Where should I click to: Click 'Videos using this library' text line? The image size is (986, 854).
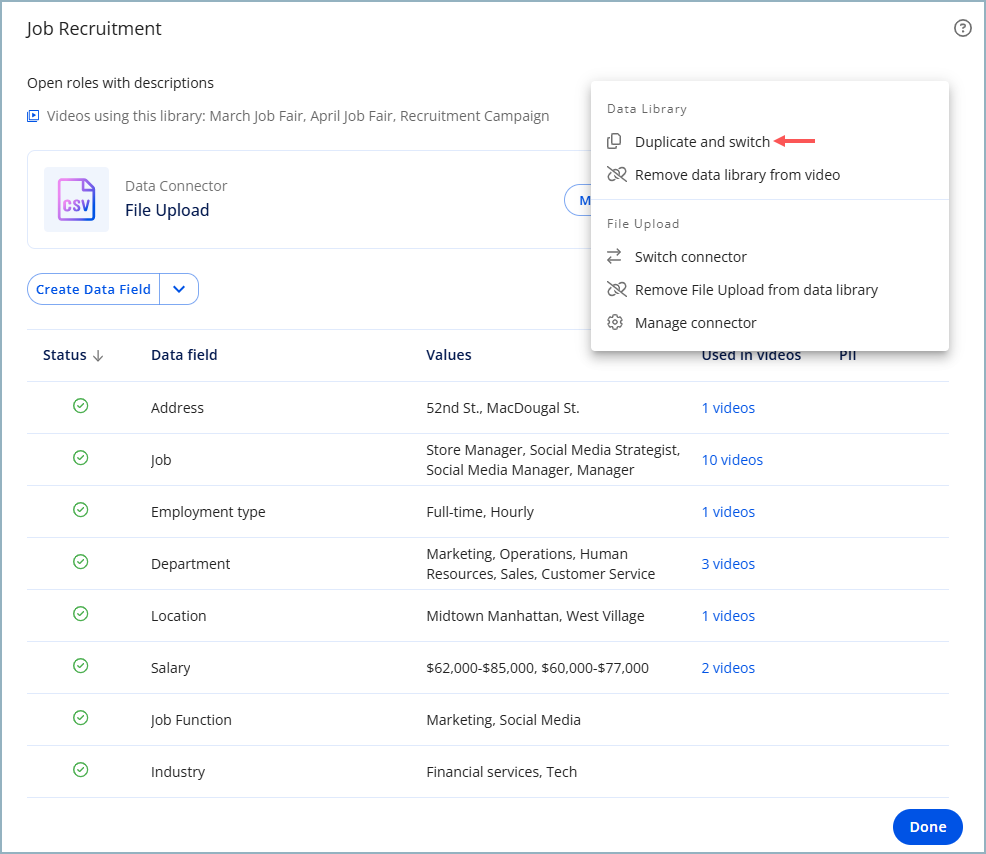[298, 116]
